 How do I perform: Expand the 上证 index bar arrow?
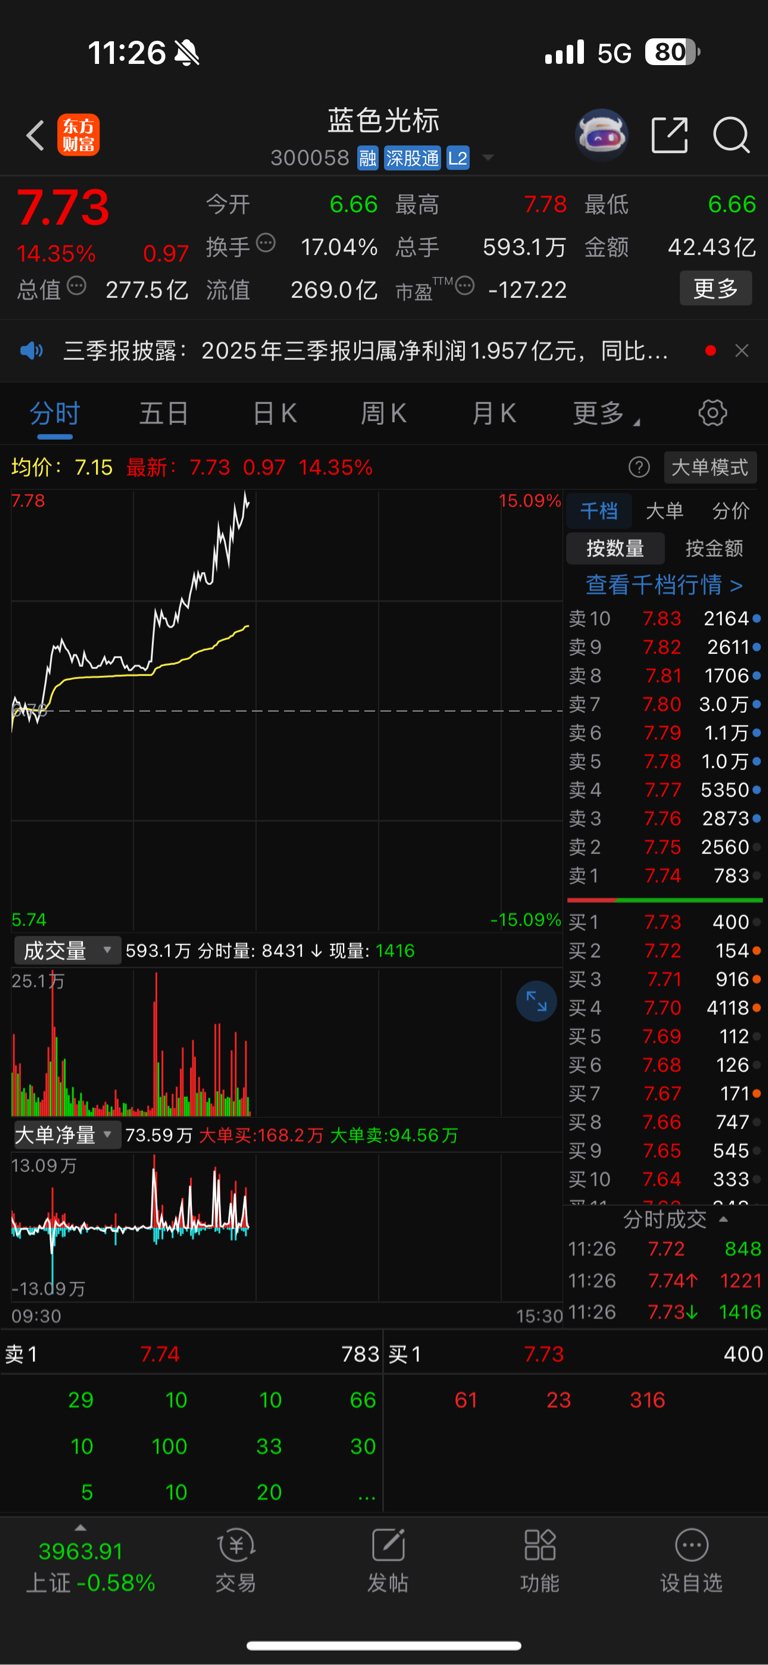pos(80,1527)
